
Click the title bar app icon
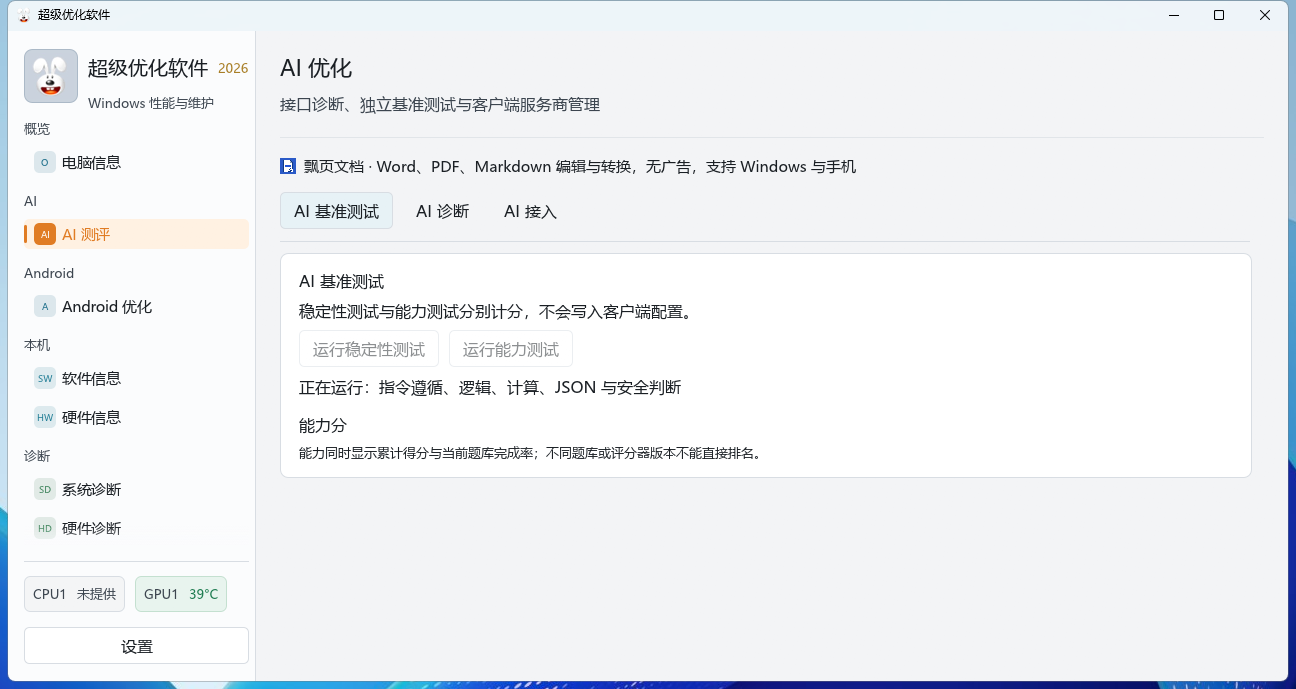coord(24,15)
